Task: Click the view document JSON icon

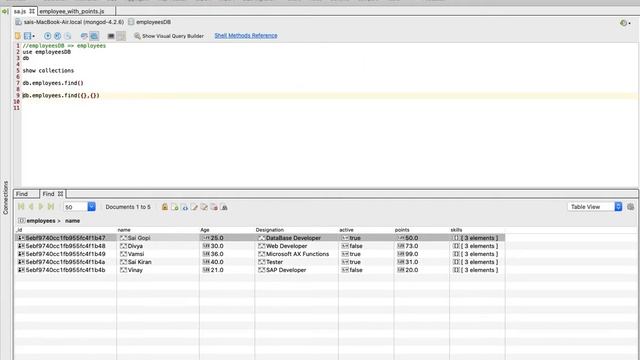Action: point(184,207)
